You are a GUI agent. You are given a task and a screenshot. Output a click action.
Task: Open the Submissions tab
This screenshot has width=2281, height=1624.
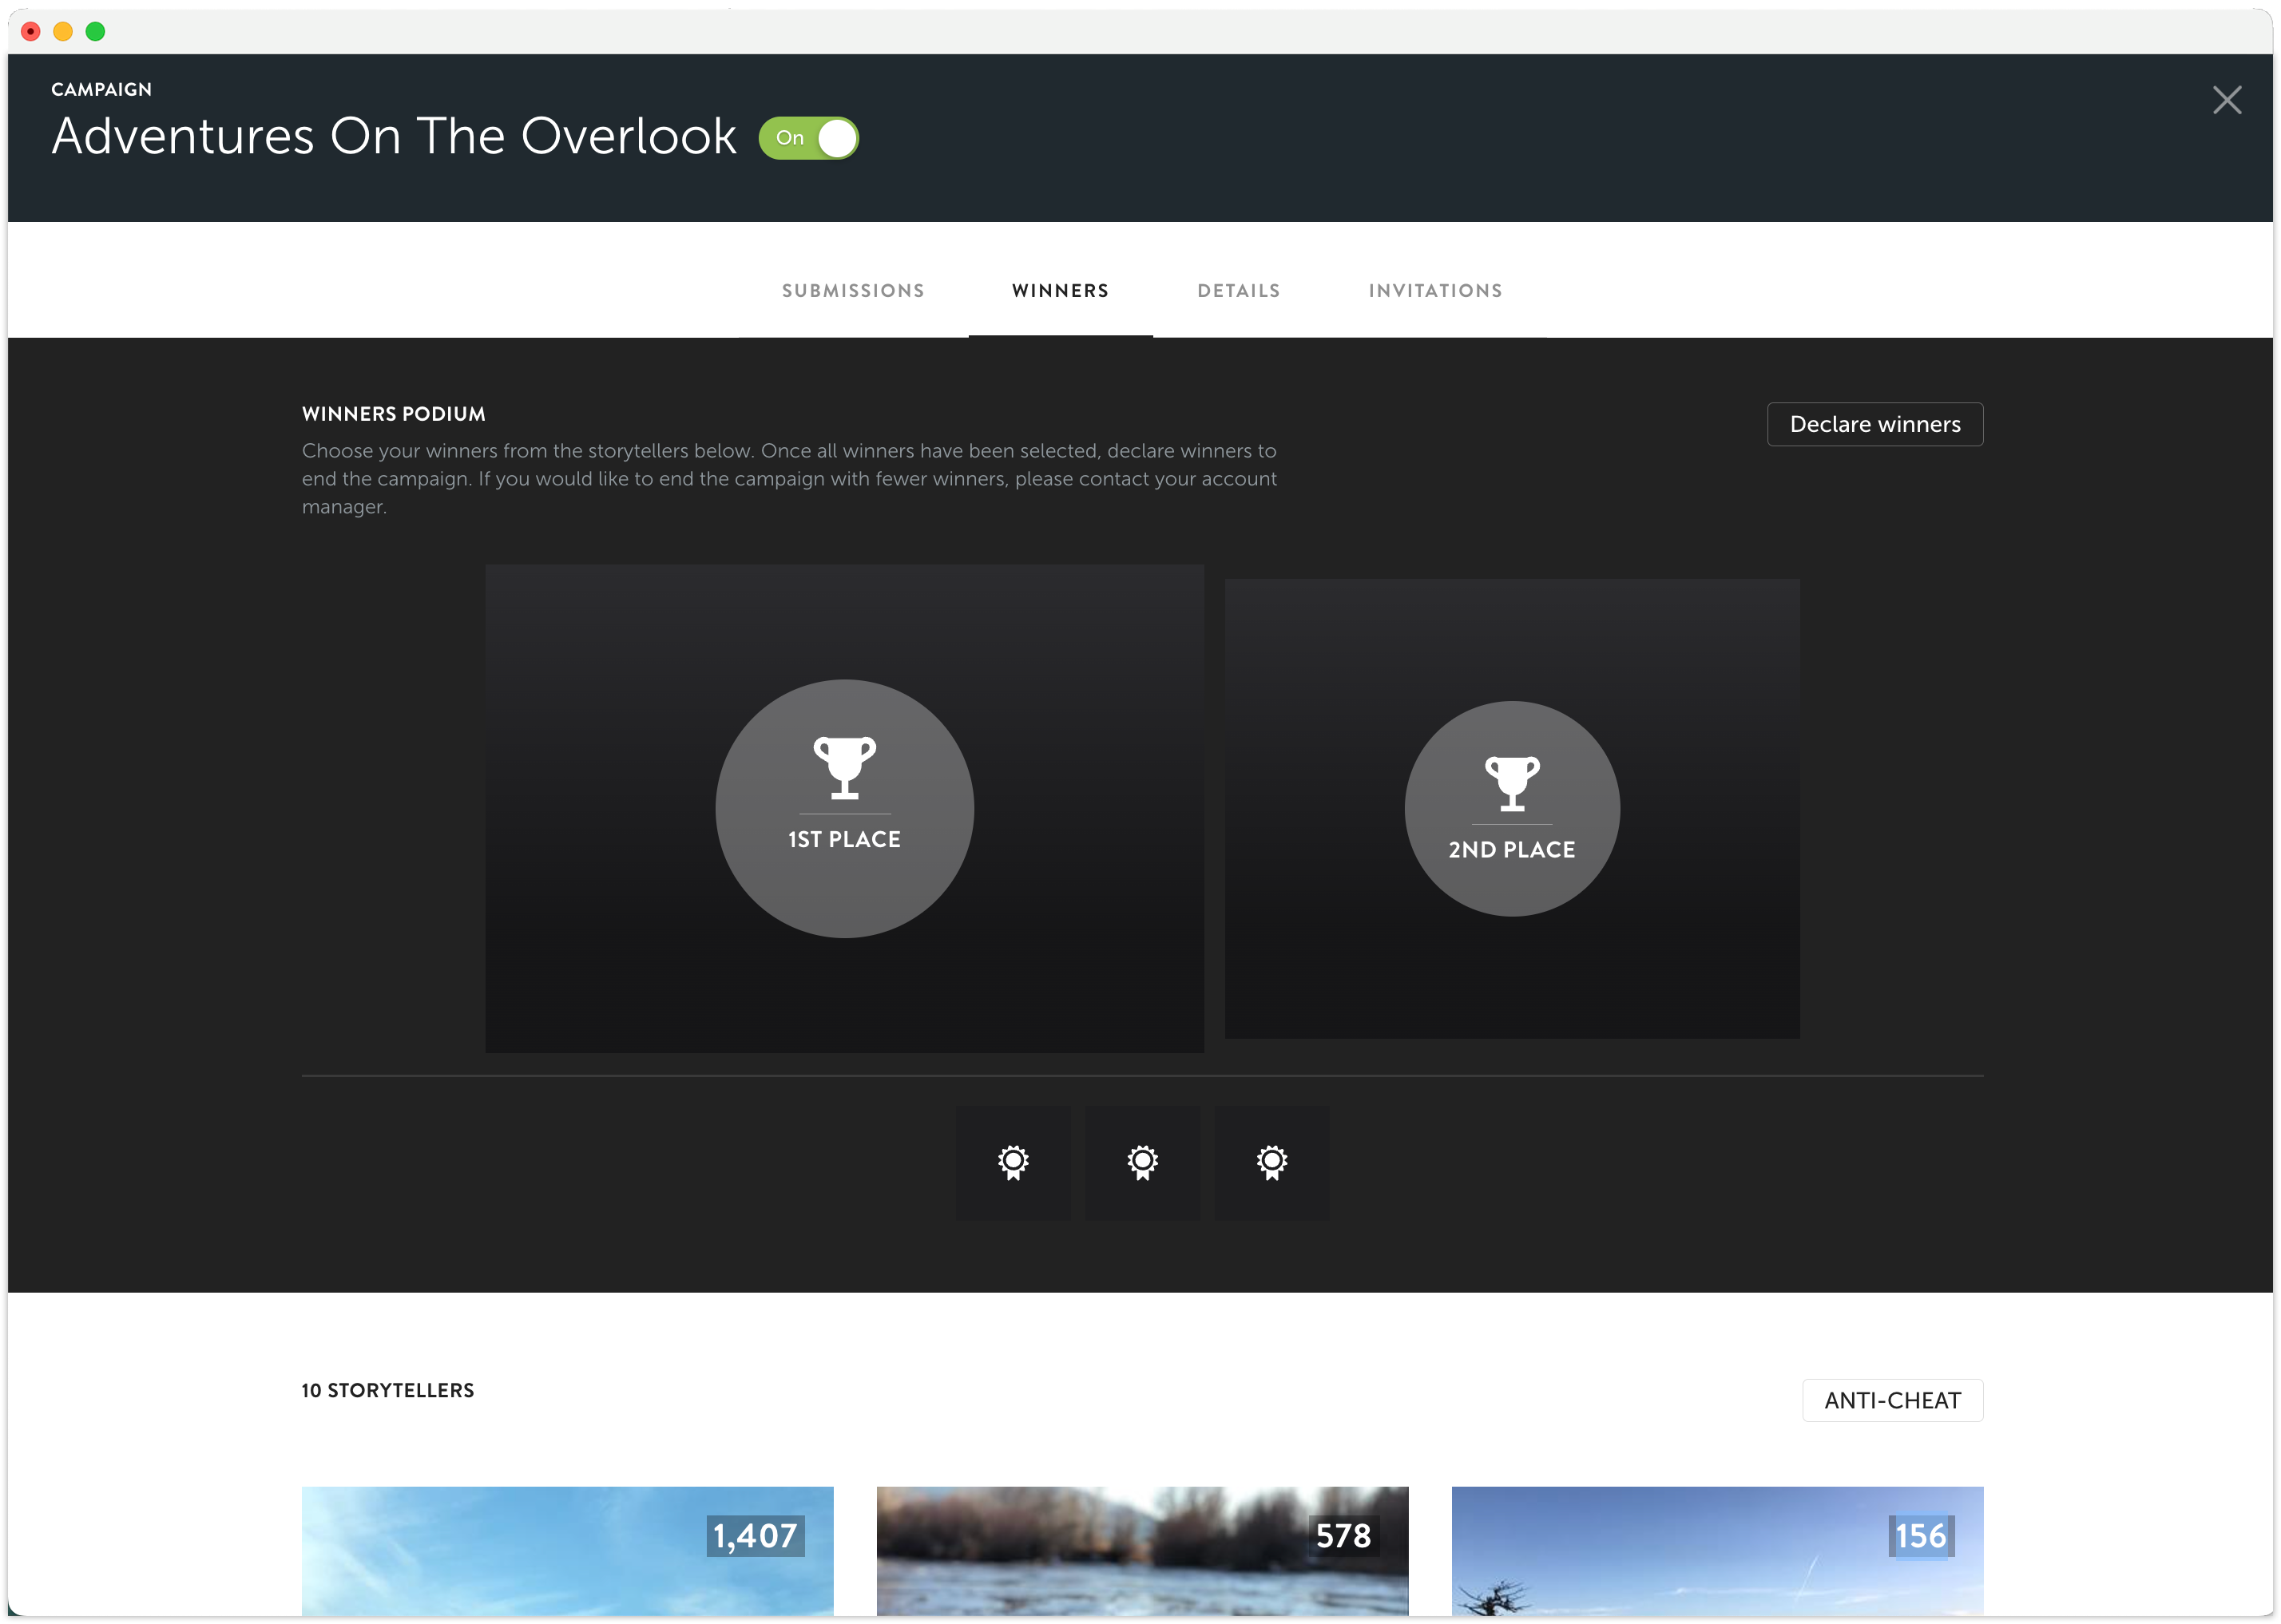coord(853,291)
